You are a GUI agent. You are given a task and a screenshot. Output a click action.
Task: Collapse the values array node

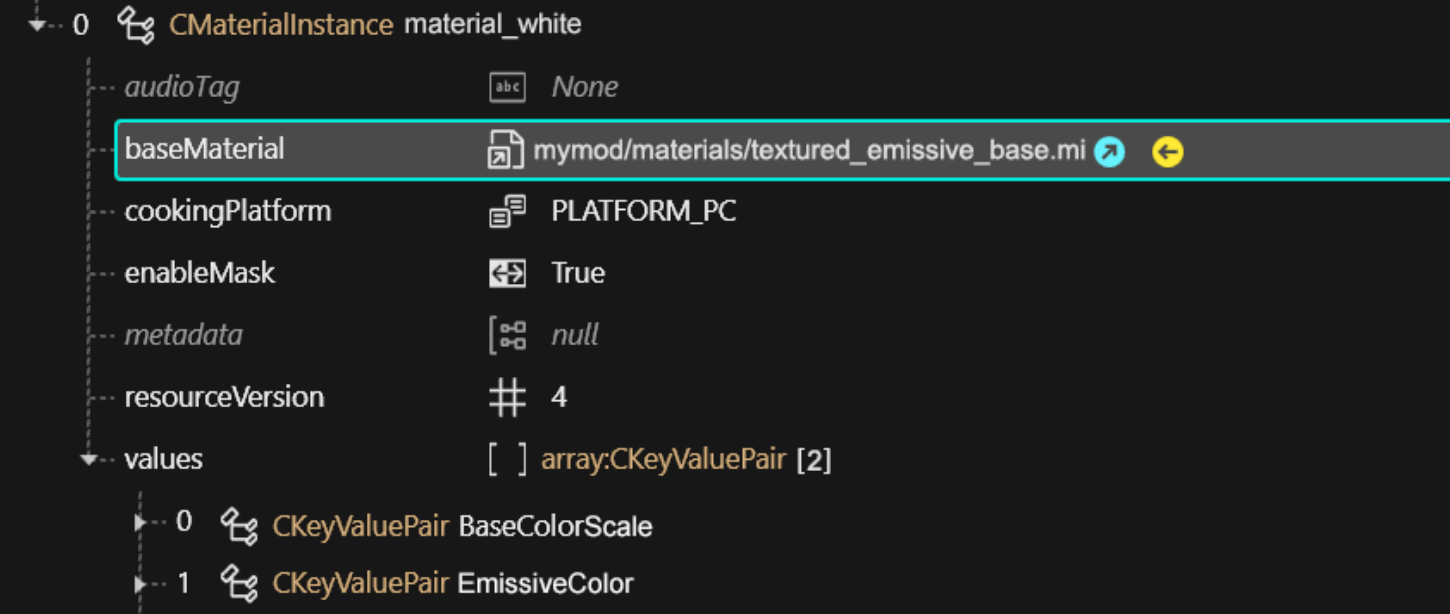[x=89, y=460]
